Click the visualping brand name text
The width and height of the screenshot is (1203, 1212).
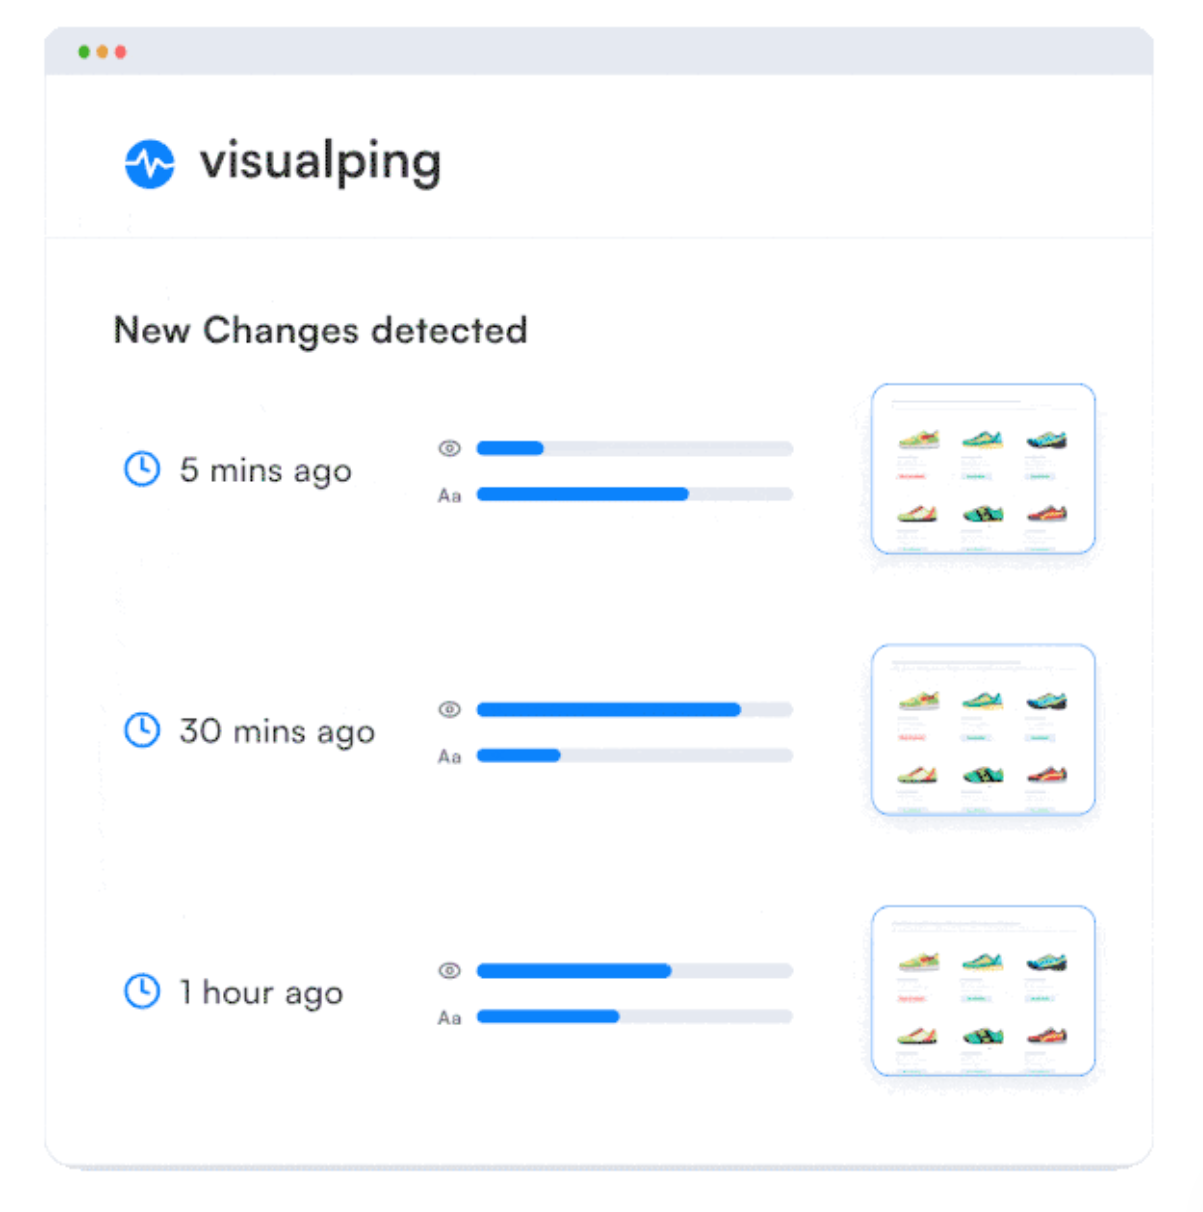[x=320, y=162]
